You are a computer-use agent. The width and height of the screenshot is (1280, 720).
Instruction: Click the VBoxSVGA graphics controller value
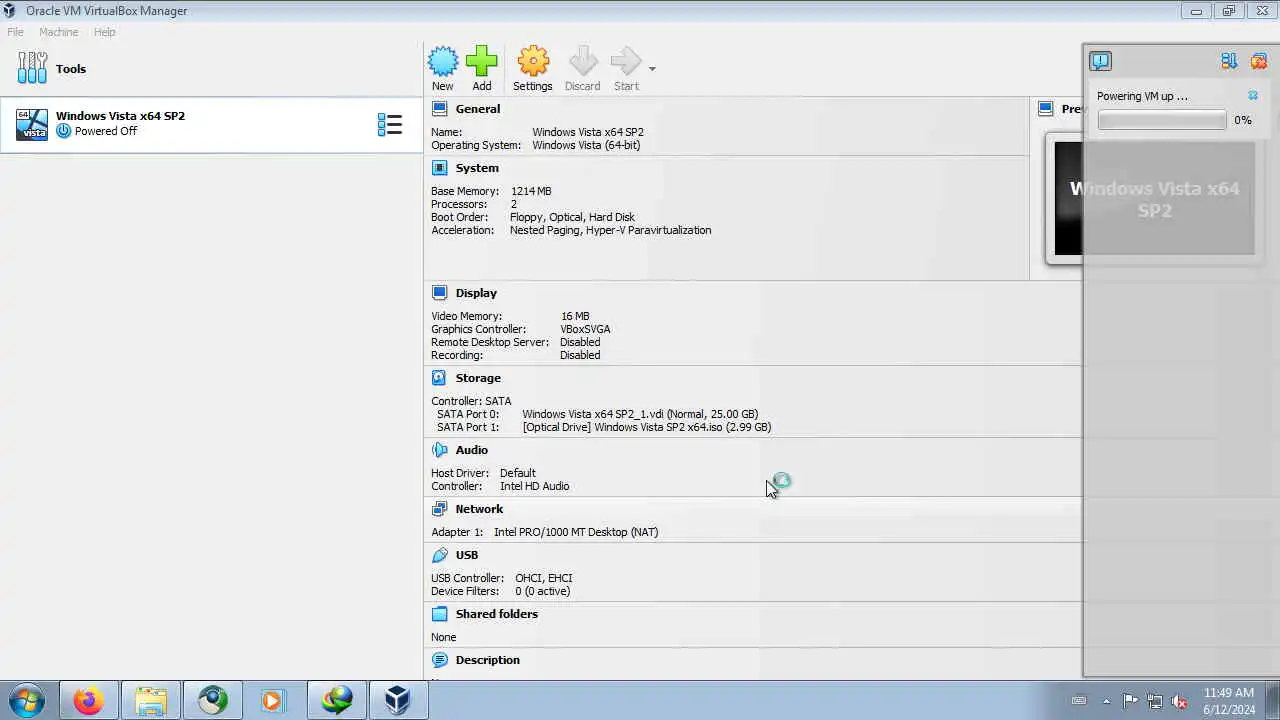(585, 329)
